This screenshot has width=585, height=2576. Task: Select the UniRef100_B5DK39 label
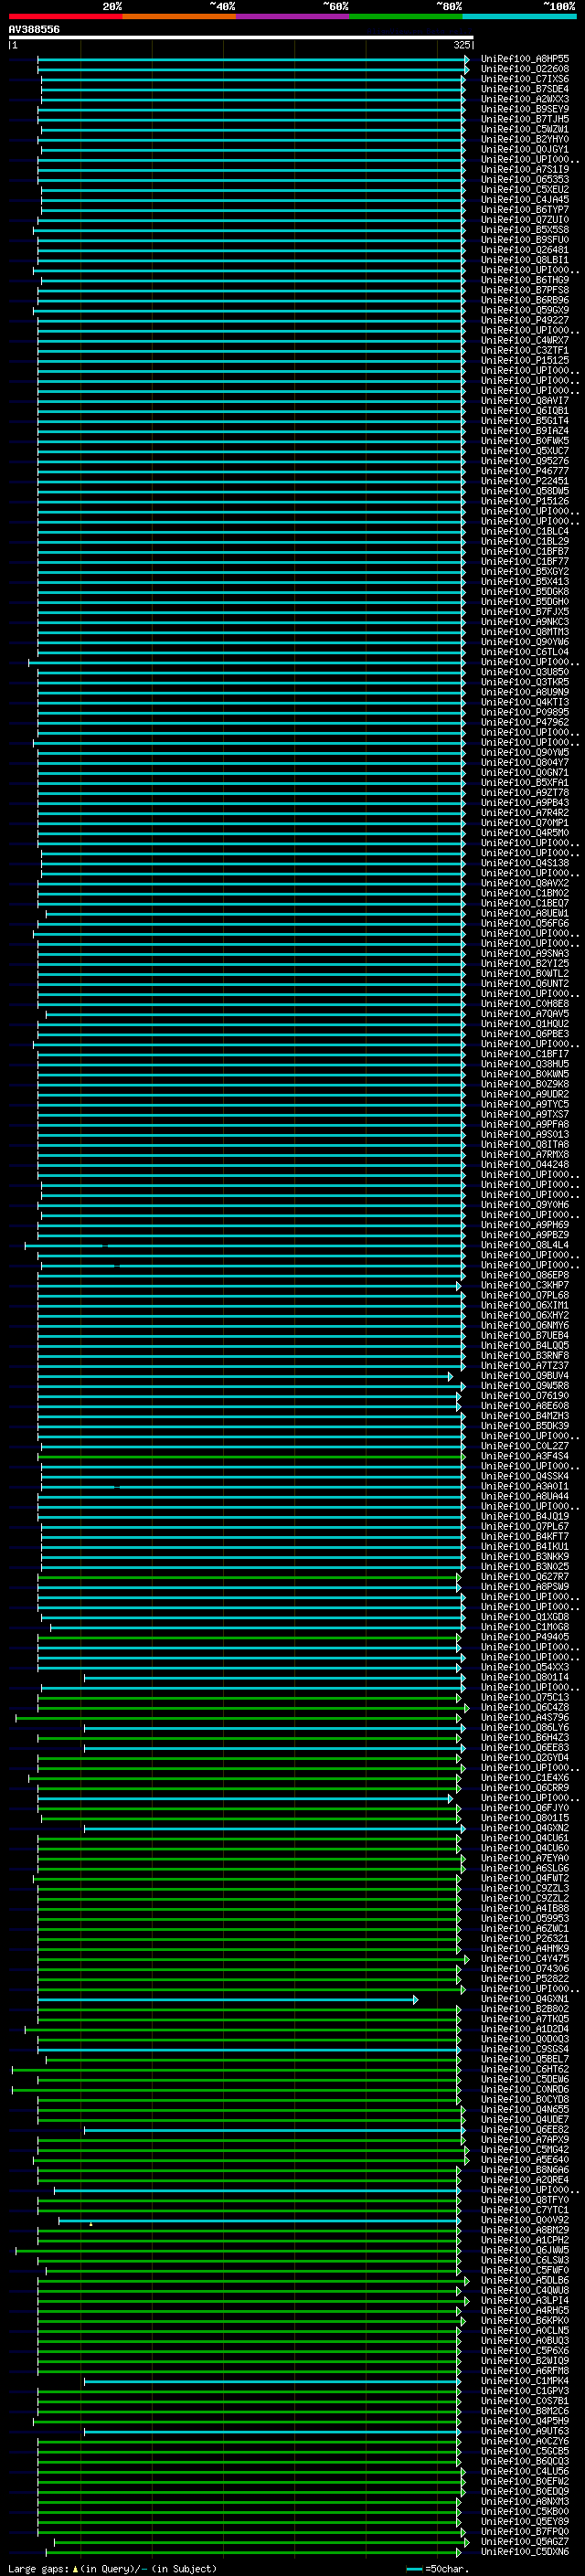click(x=524, y=1426)
